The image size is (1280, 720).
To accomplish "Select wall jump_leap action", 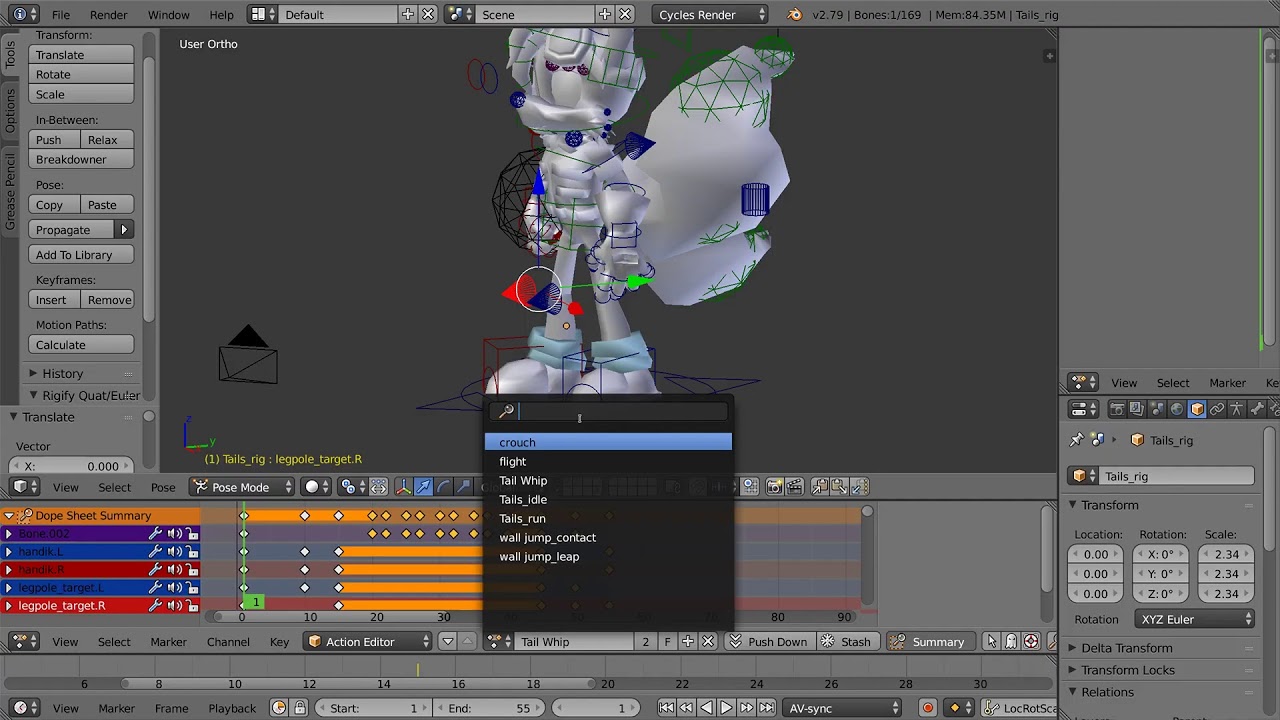I will pos(608,556).
